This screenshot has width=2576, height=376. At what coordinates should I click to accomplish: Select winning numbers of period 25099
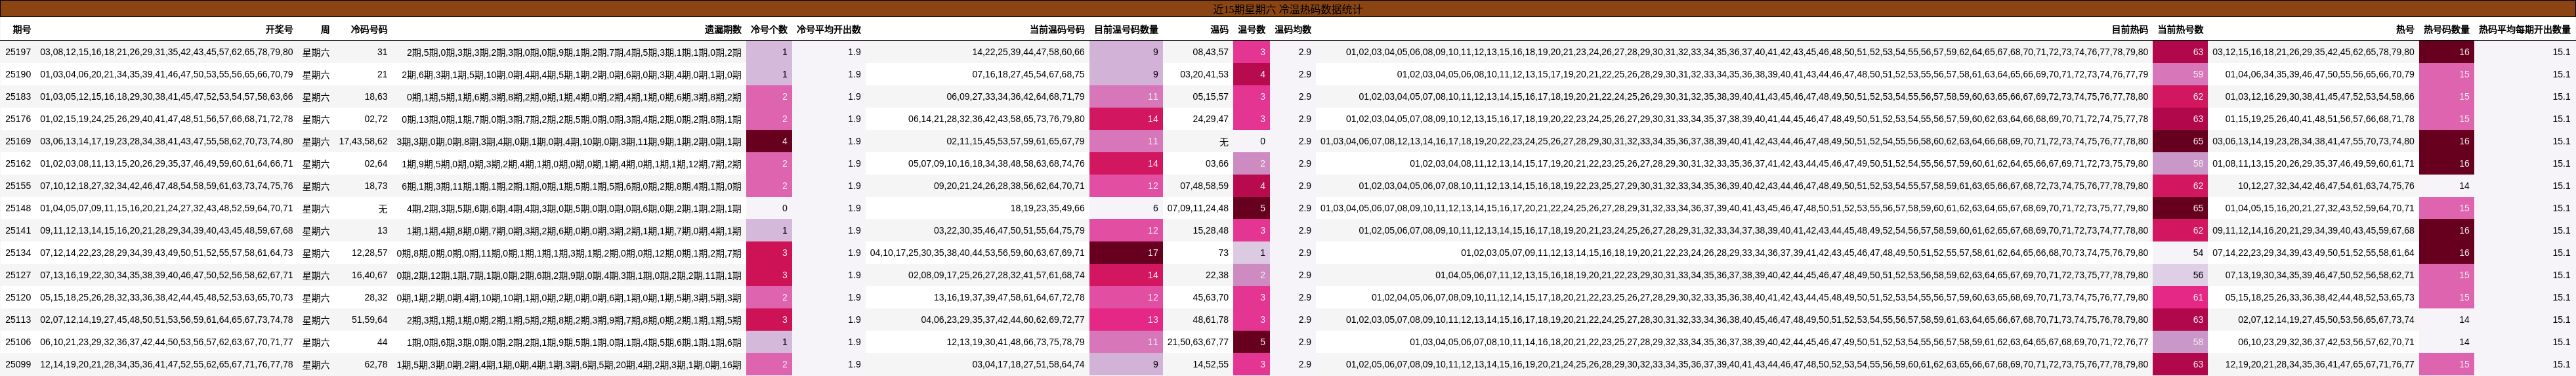coord(167,364)
